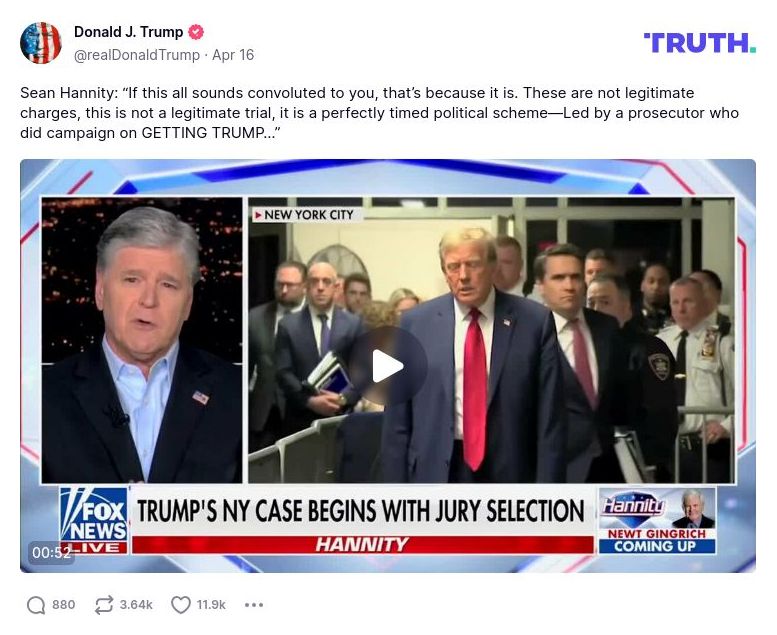Click the Apr 16 post date

point(233,55)
